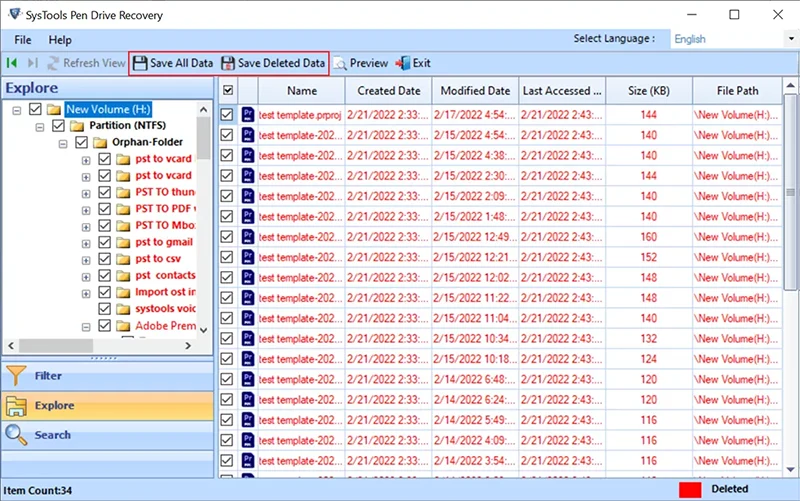The width and height of the screenshot is (800, 501).
Task: Collapse the Partition (NTFS) node
Action: 40,127
